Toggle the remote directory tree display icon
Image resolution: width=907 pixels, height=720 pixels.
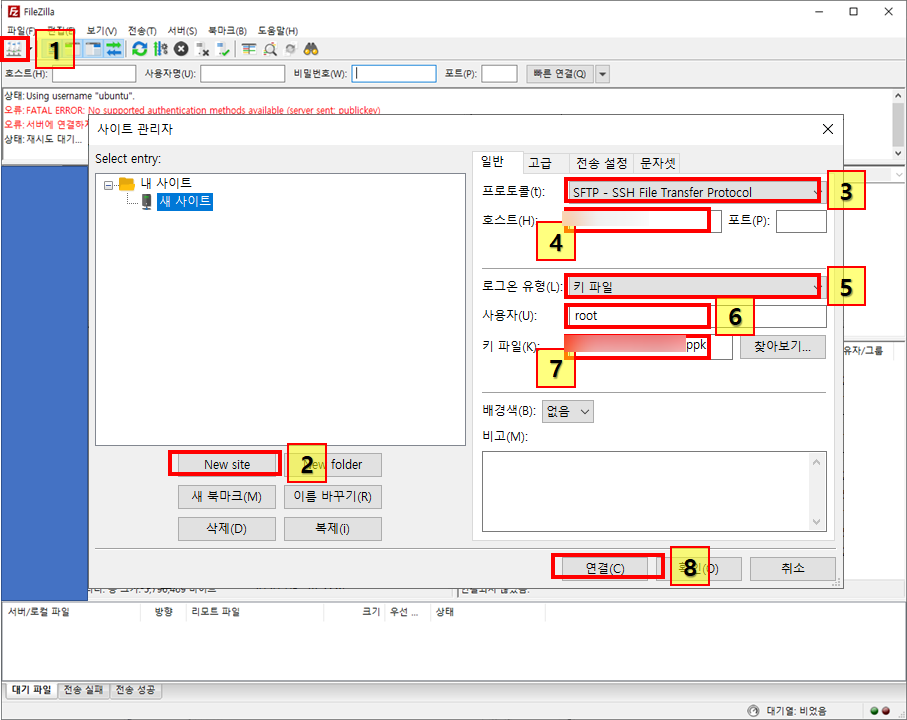coord(93,49)
